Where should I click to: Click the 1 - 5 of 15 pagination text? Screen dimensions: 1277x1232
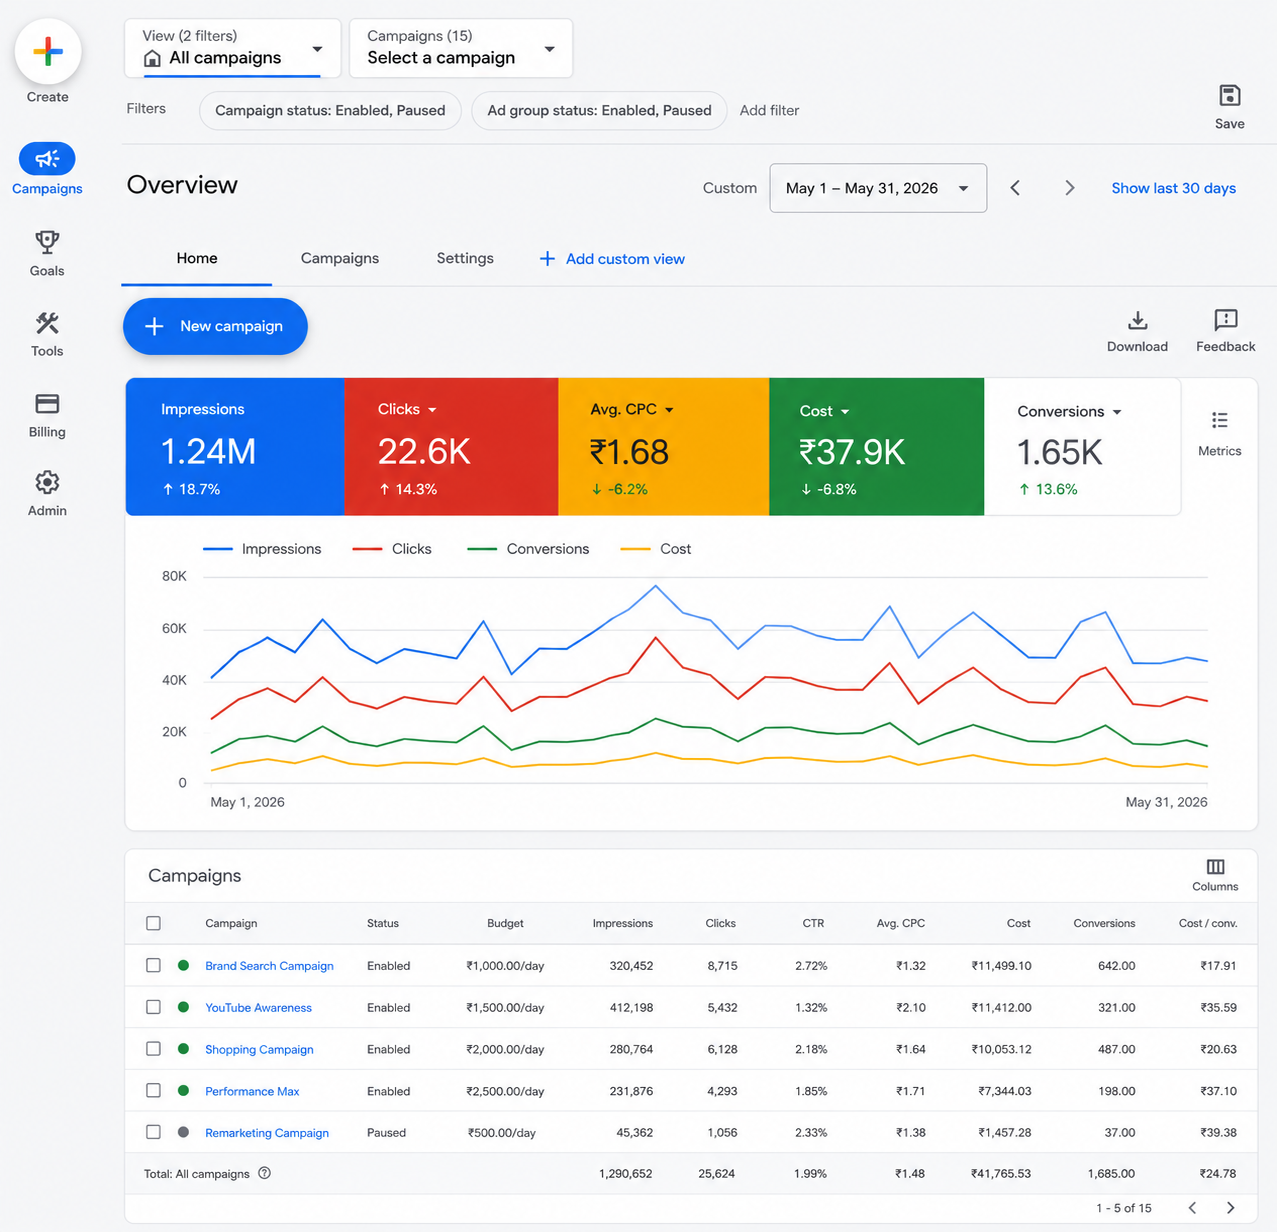pyautogui.click(x=1124, y=1208)
